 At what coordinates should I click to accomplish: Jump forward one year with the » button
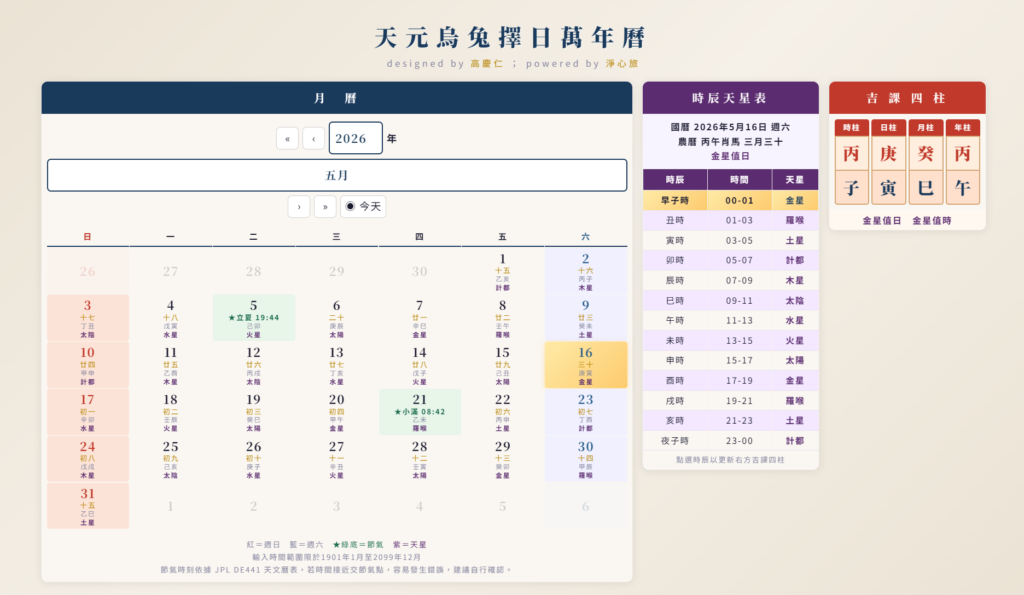tap(325, 206)
